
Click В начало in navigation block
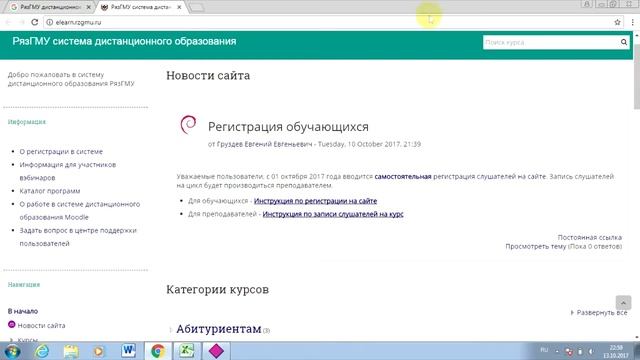[23, 311]
